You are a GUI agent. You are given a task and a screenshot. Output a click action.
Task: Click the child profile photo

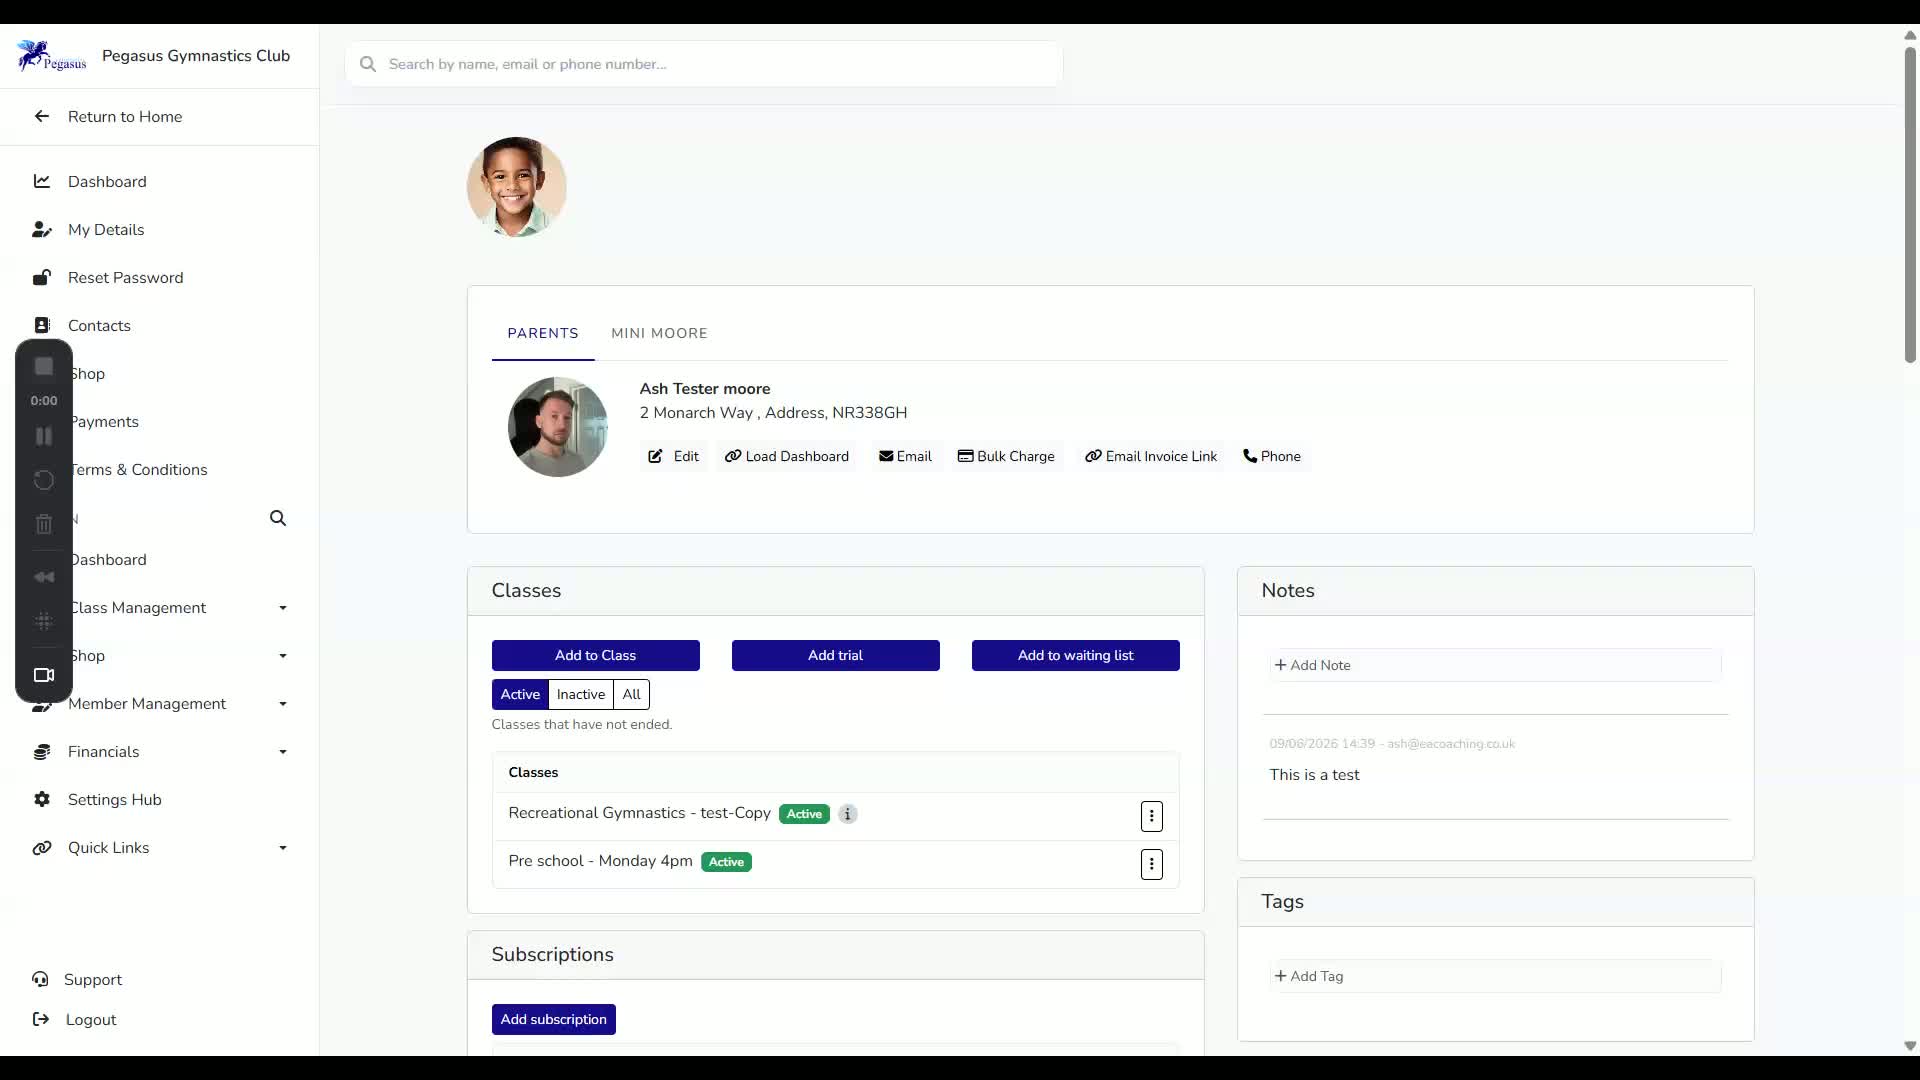[517, 187]
